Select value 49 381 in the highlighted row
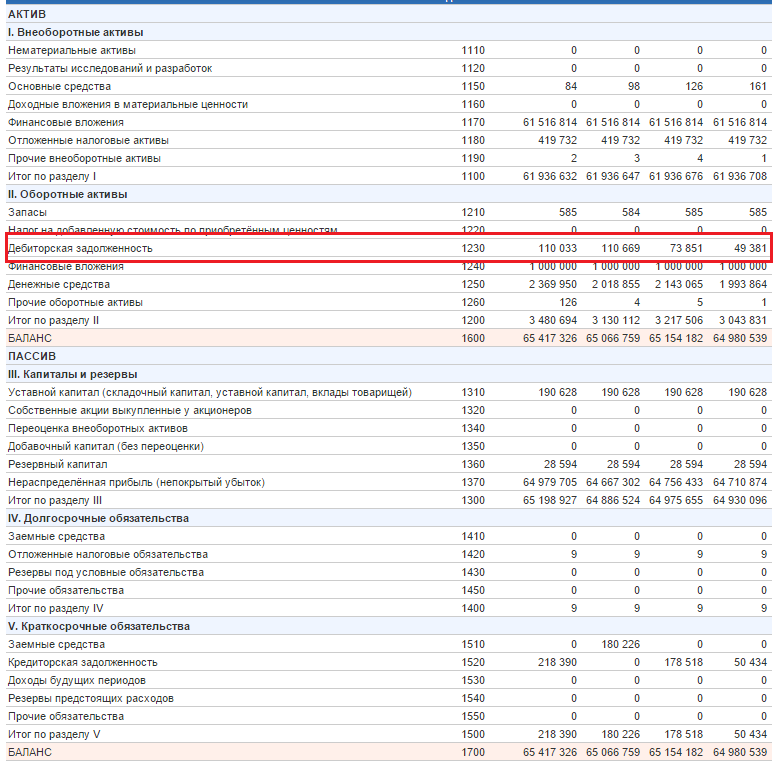The height and width of the screenshot is (763, 773). [x=748, y=248]
